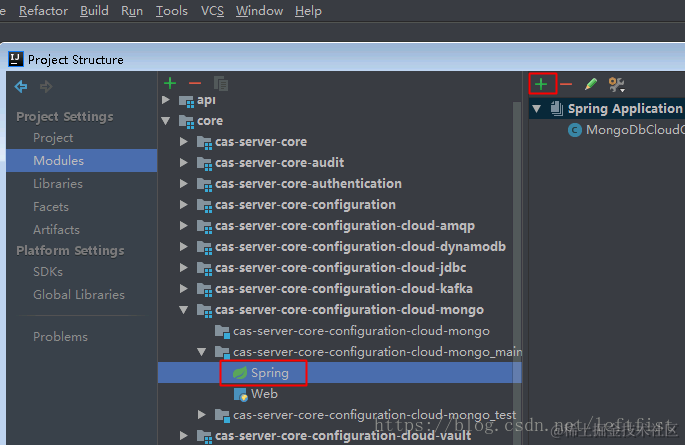Open the Run menu
Screen dimensions: 685x445
point(132,11)
